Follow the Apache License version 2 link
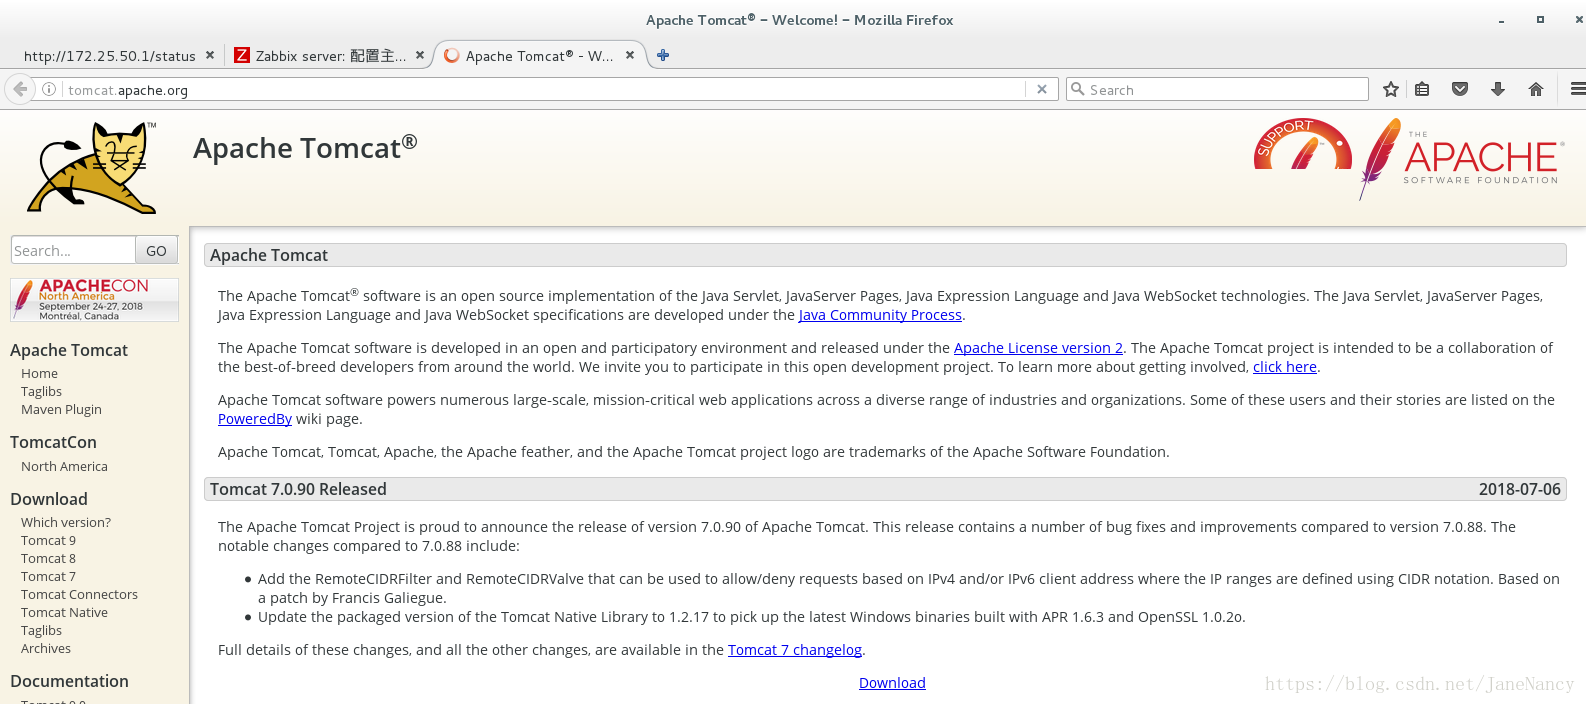This screenshot has height=704, width=1586. pos(1038,348)
